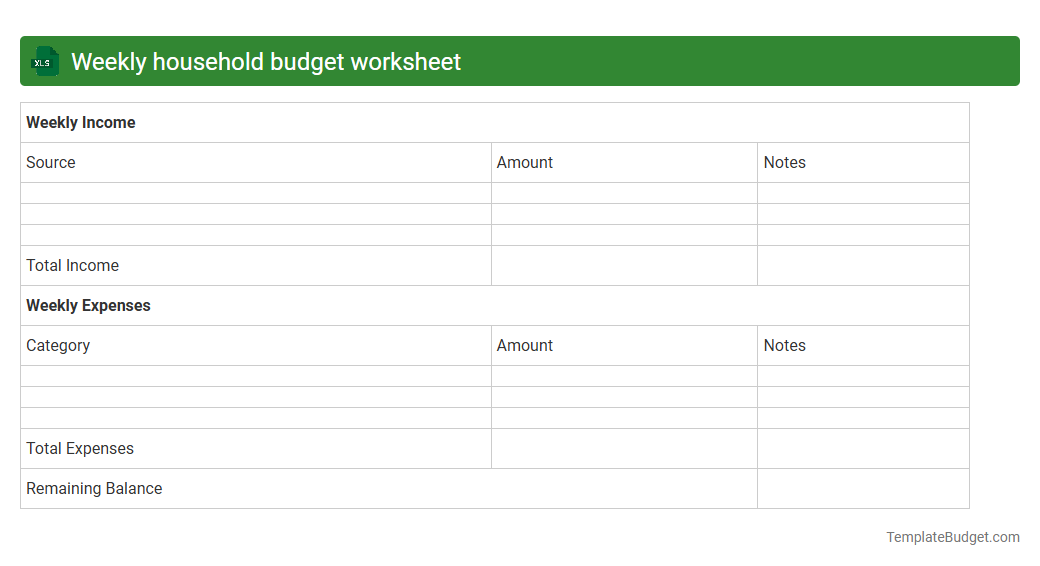Click the Amount header under Weekly Expenses
The width and height of the screenshot is (1040, 566).
point(624,346)
